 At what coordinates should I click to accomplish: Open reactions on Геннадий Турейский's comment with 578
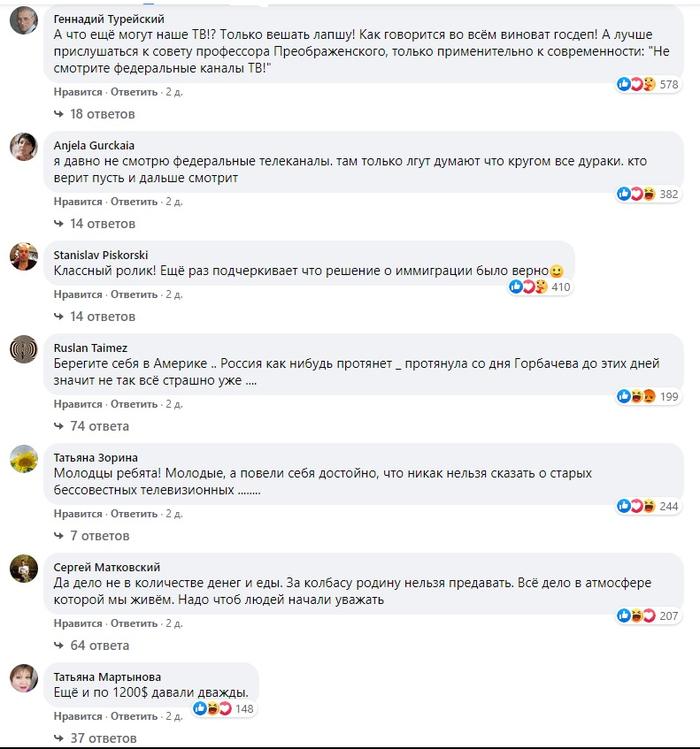(x=648, y=85)
